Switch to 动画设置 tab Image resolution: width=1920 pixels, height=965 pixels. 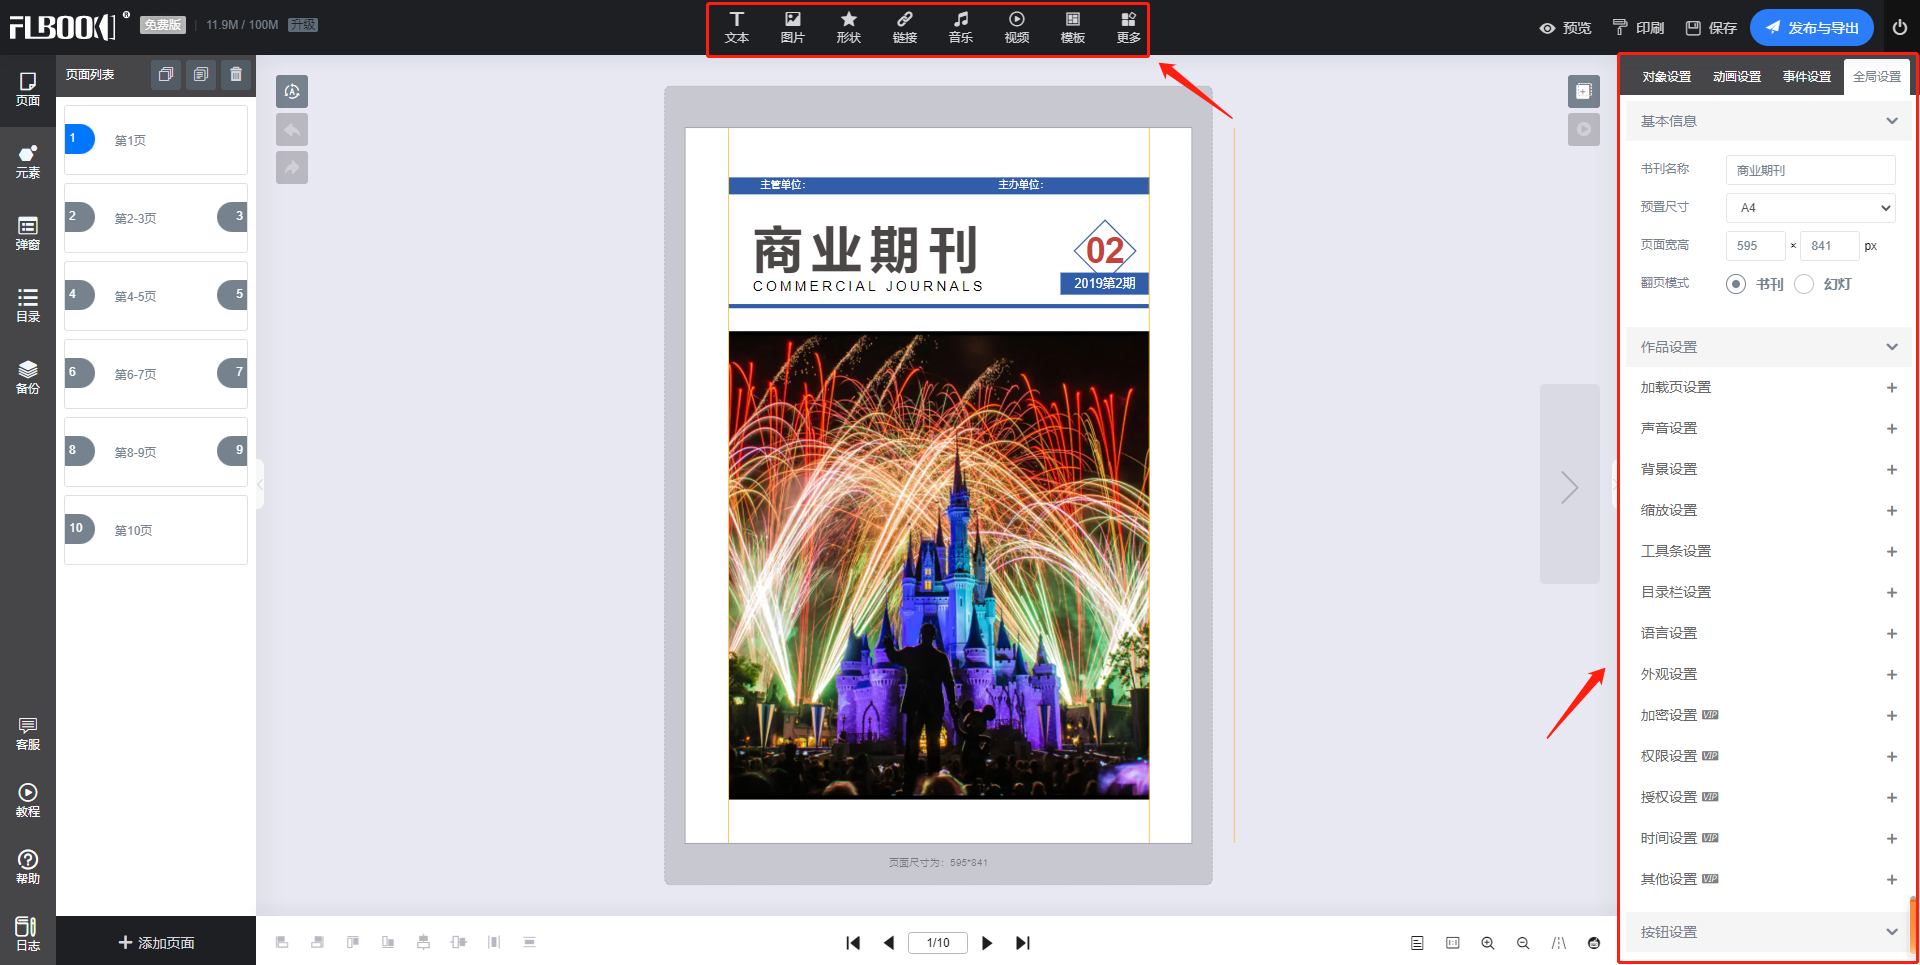[x=1737, y=77]
